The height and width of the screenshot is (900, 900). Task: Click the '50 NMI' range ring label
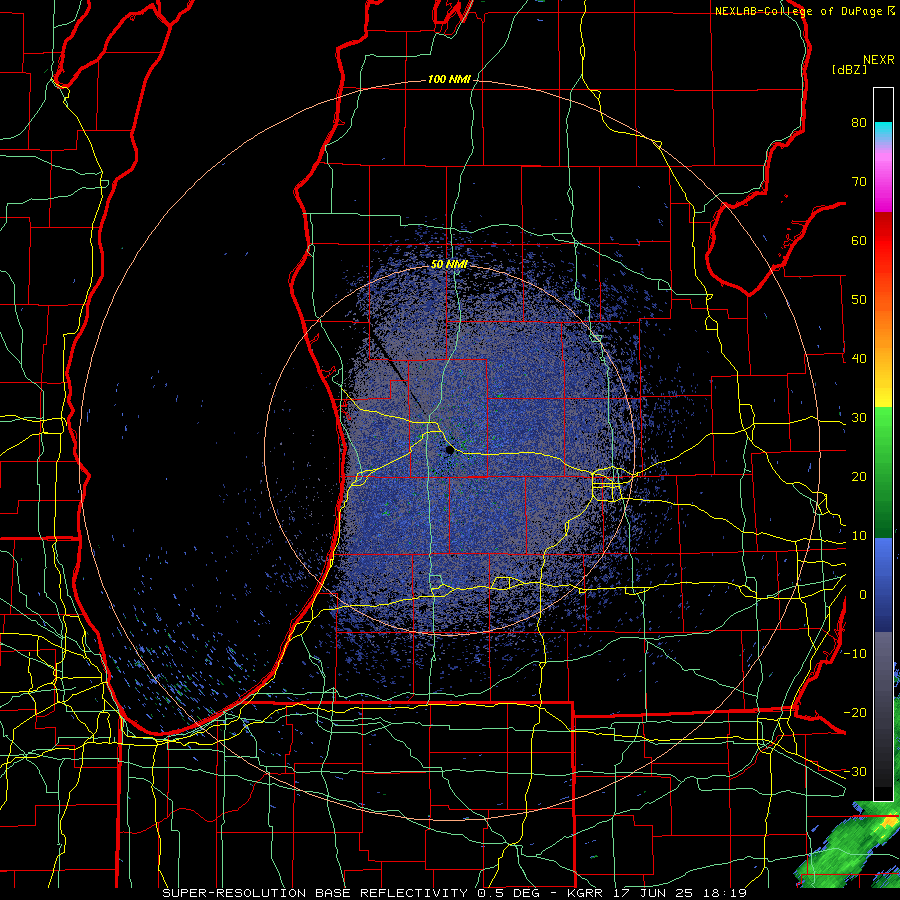pyautogui.click(x=449, y=265)
